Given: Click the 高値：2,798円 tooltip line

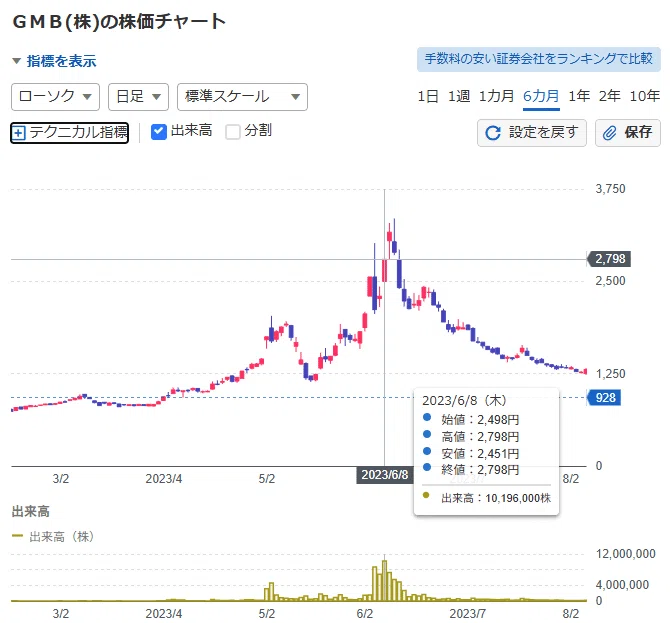Looking at the screenshot, I should (479, 437).
